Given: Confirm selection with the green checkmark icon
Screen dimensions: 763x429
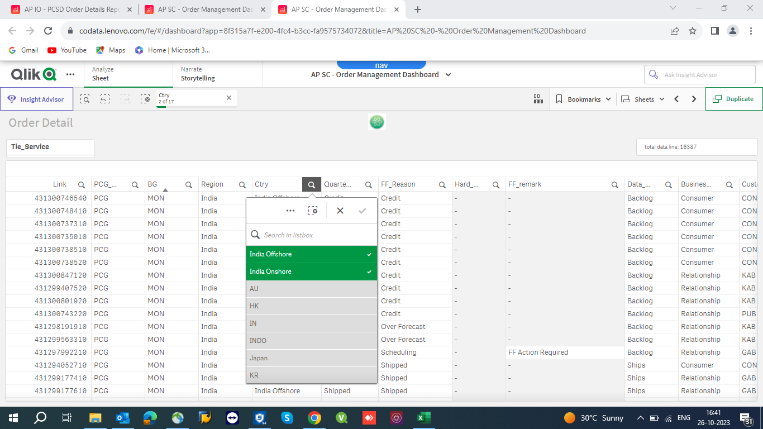Looking at the screenshot, I should coord(362,211).
